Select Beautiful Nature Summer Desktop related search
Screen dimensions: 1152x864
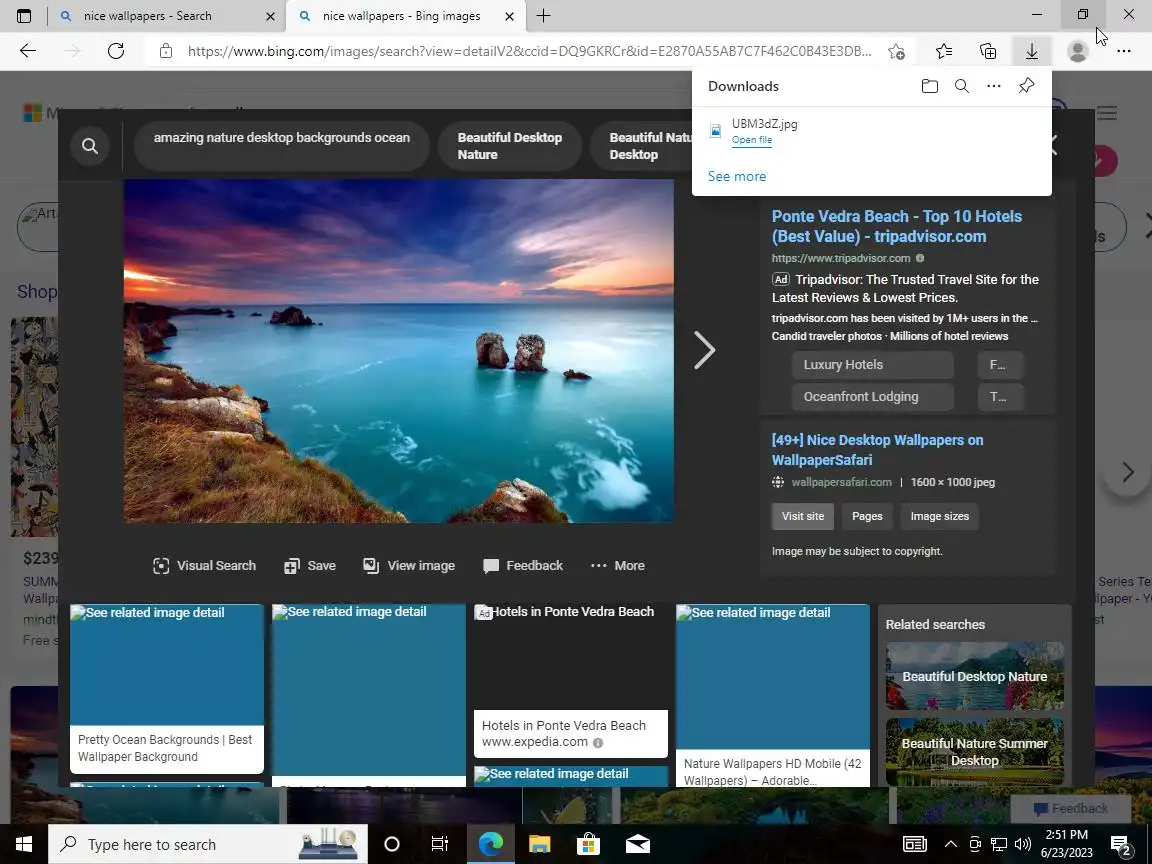click(x=974, y=752)
